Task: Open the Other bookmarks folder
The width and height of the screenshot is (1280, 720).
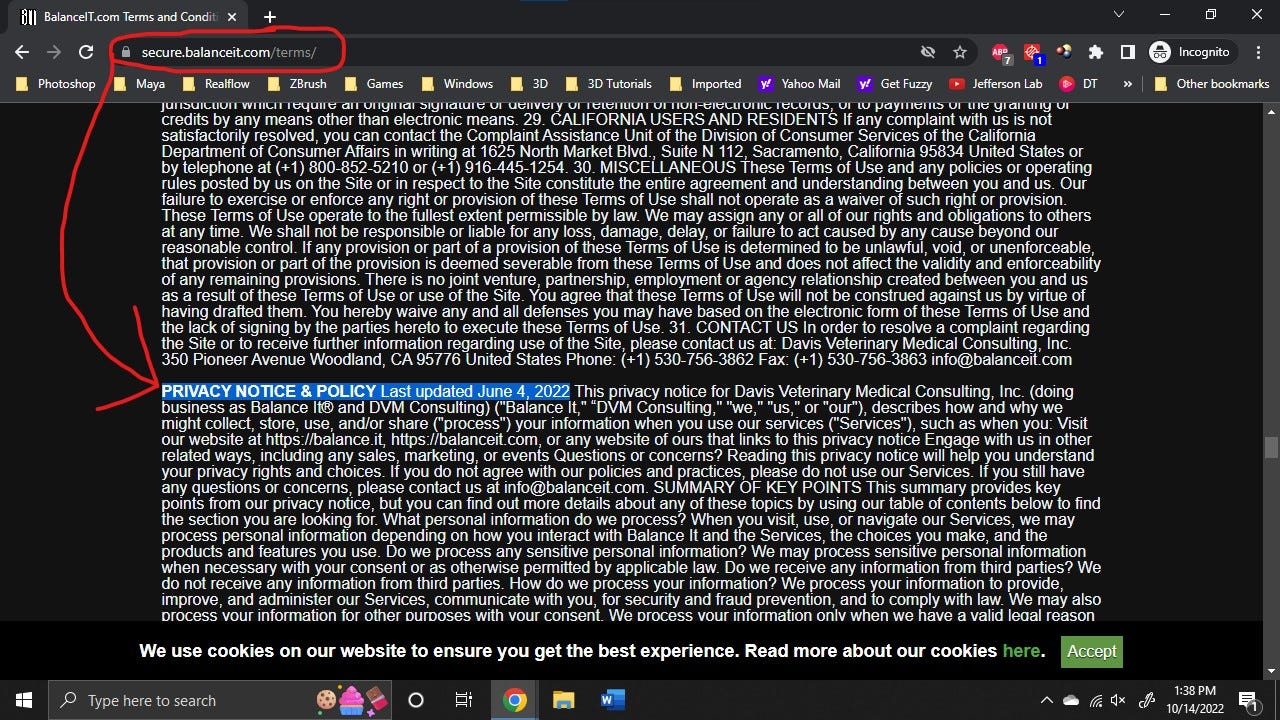Action: 1211,84
